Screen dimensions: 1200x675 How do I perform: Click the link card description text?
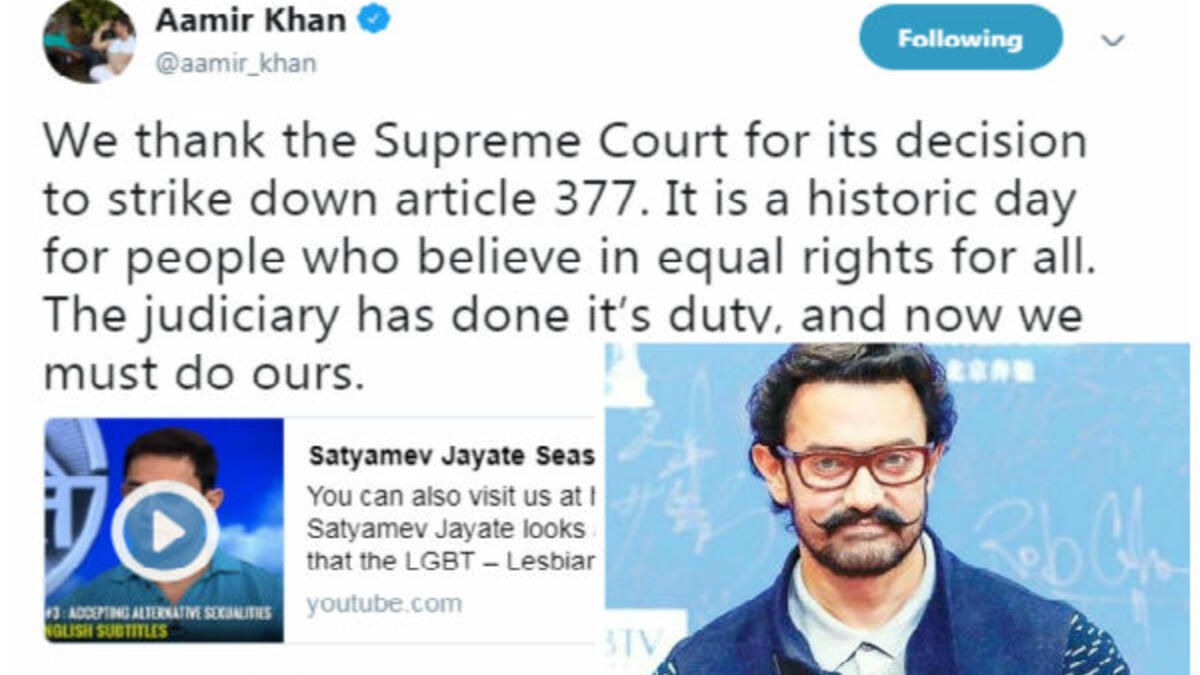(x=452, y=531)
